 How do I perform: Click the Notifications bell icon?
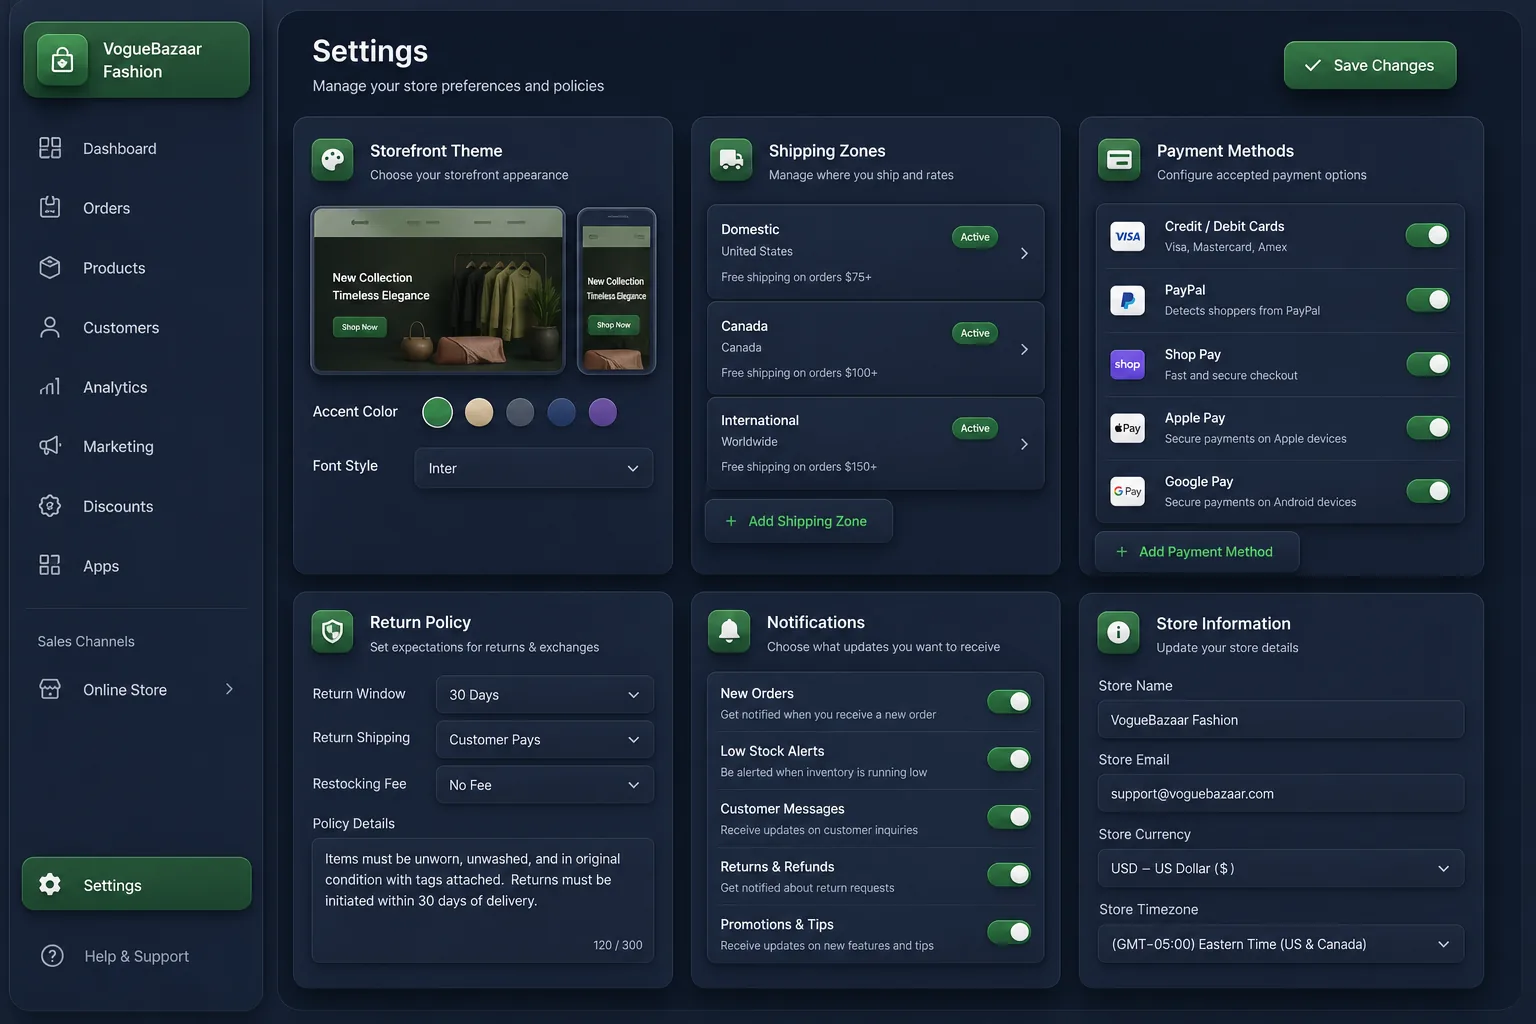730,632
